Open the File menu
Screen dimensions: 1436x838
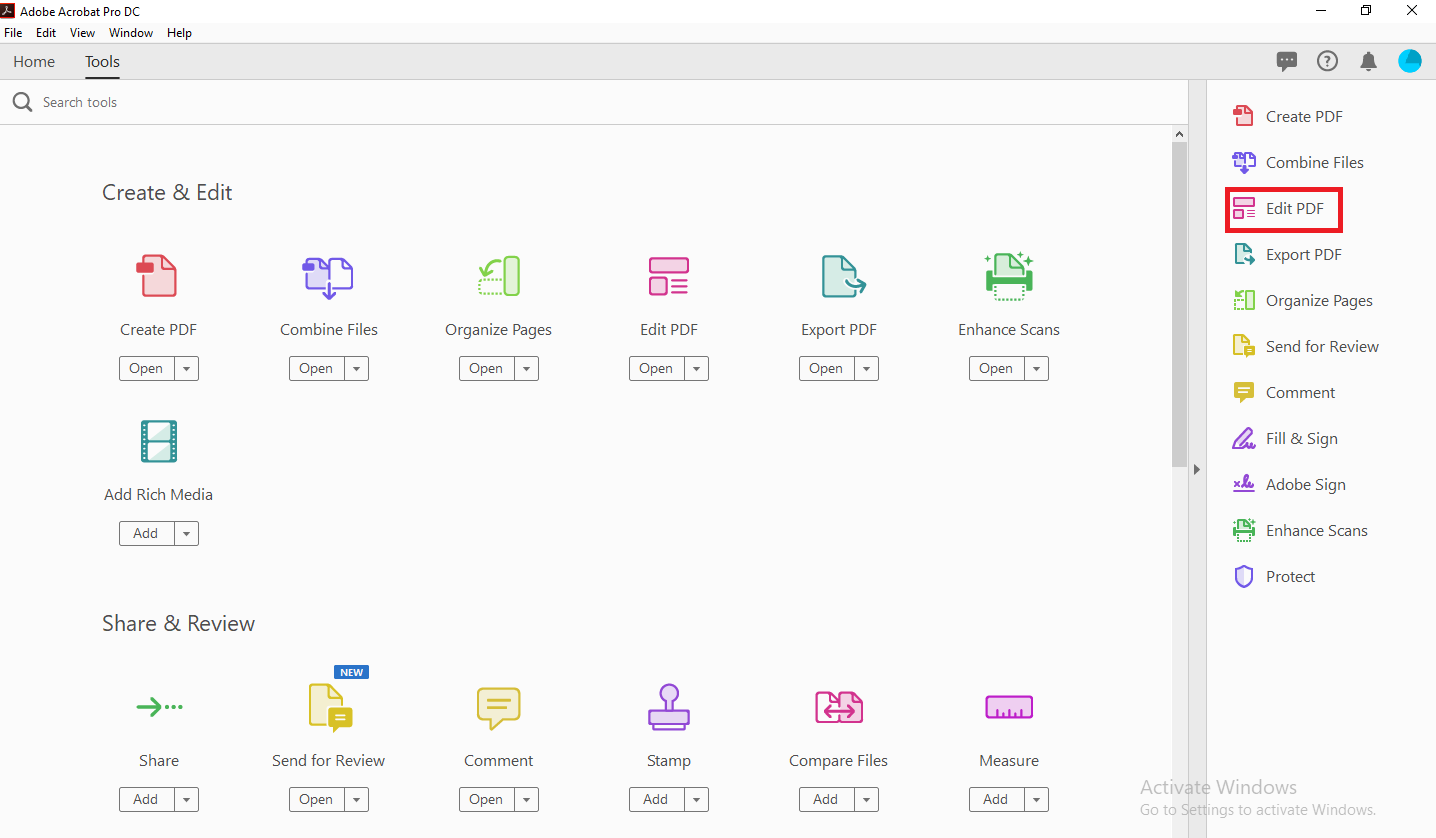tap(13, 33)
